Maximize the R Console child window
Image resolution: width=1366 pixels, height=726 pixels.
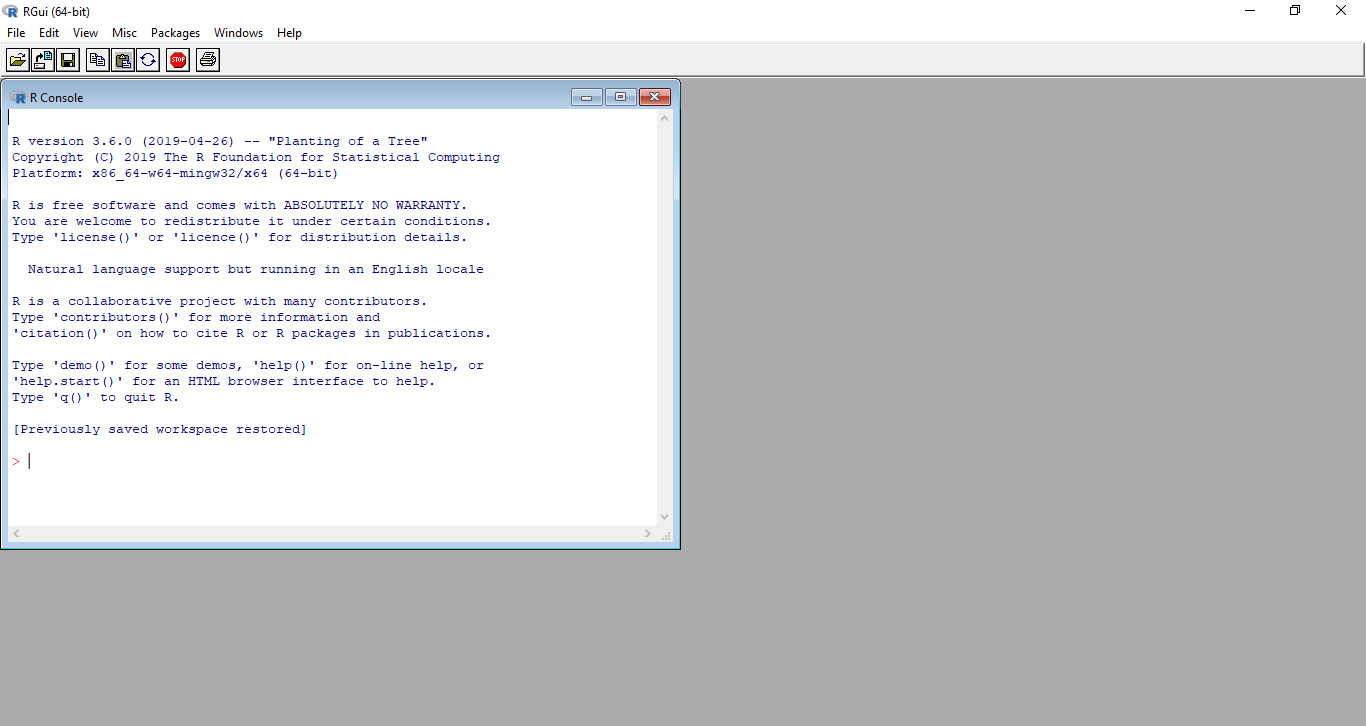[620, 97]
